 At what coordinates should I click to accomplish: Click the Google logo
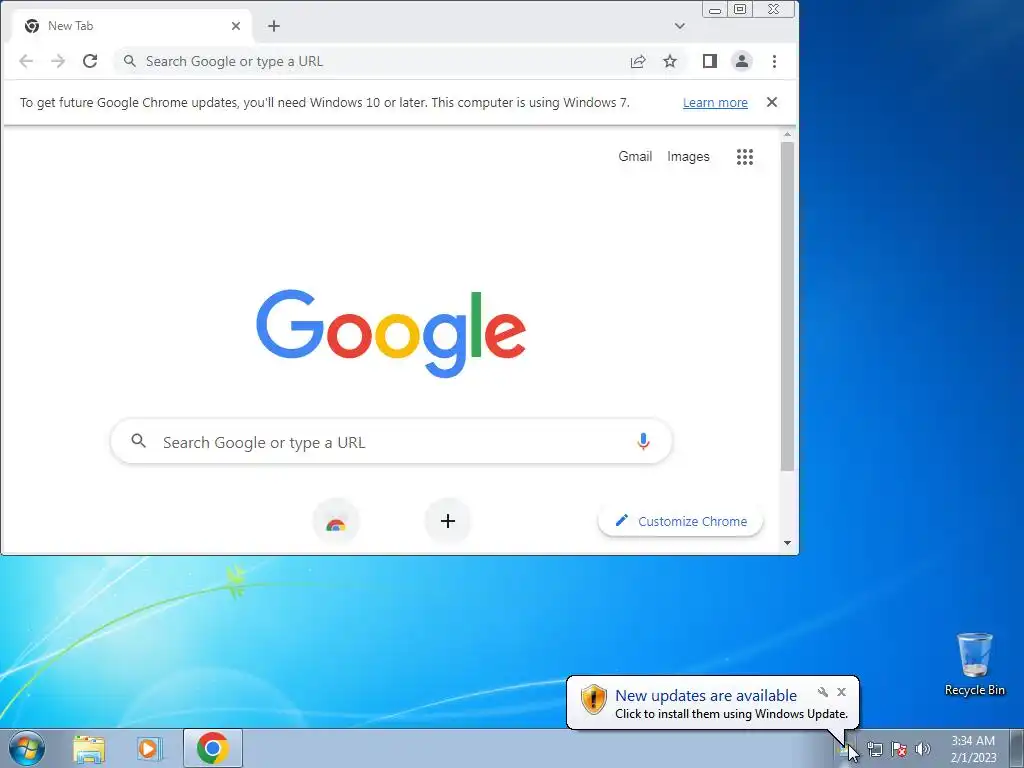coord(391,333)
